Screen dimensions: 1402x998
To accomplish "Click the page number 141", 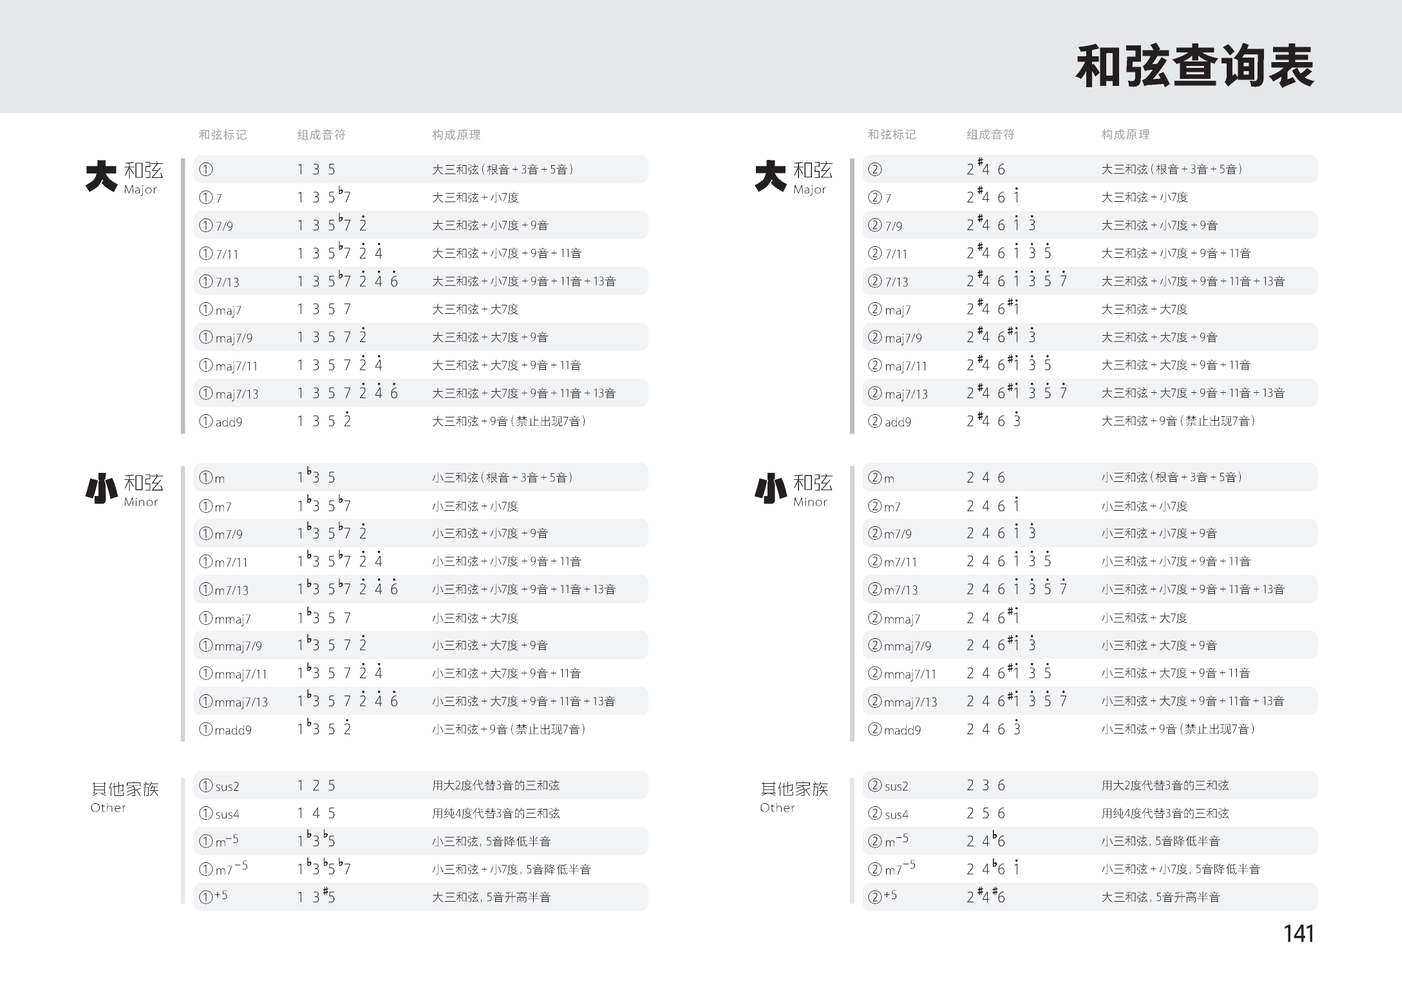I will pyautogui.click(x=1298, y=934).
